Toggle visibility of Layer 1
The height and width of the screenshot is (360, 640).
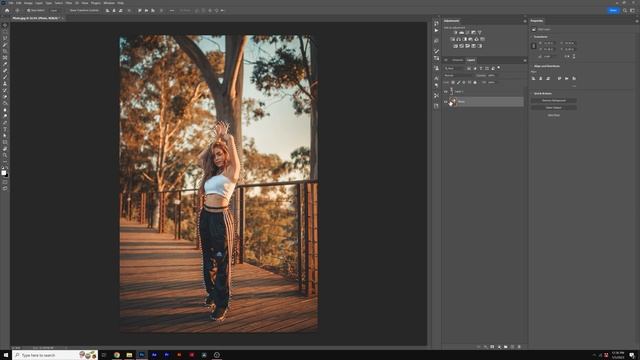[446, 91]
